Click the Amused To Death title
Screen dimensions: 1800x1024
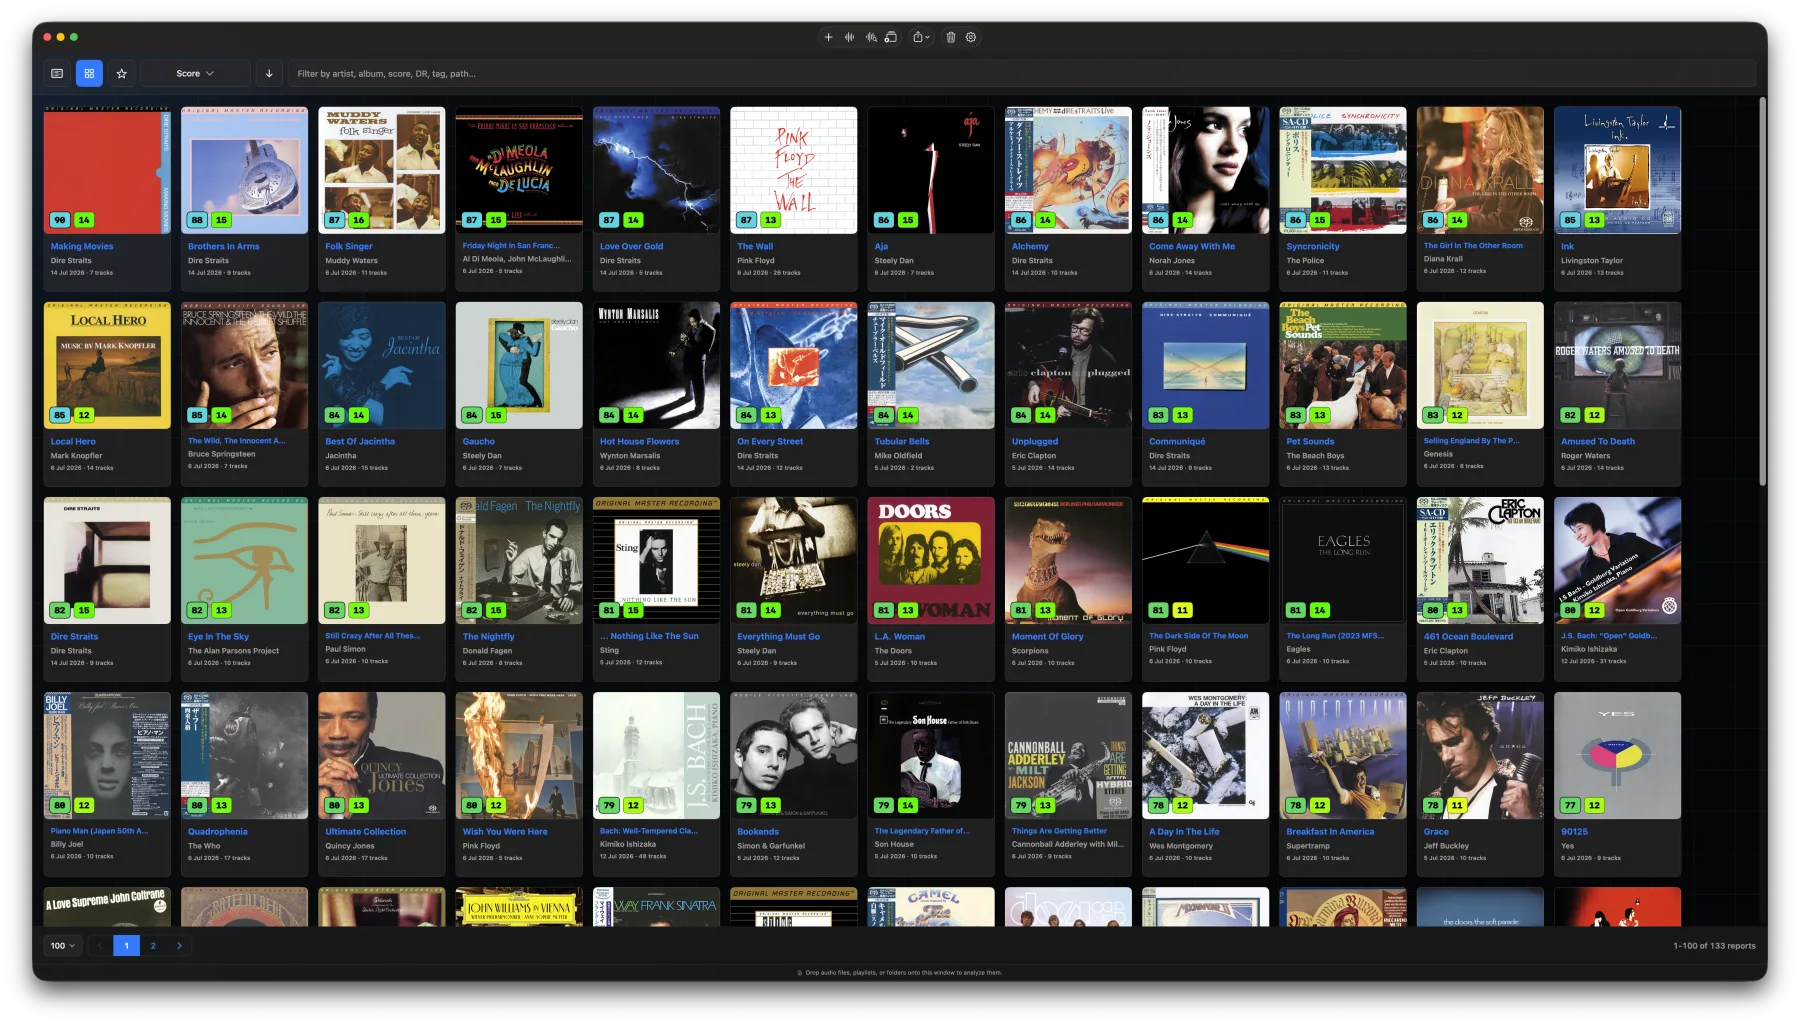coord(1598,441)
